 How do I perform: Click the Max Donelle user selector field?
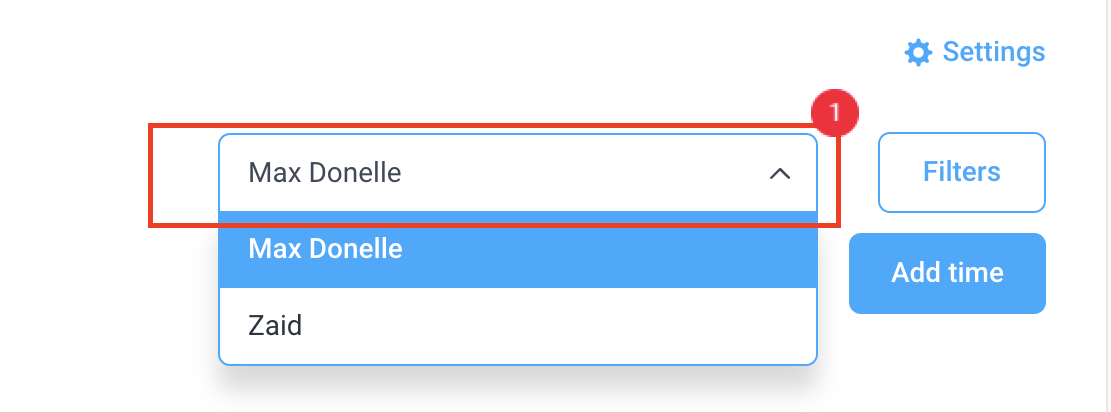coord(518,173)
